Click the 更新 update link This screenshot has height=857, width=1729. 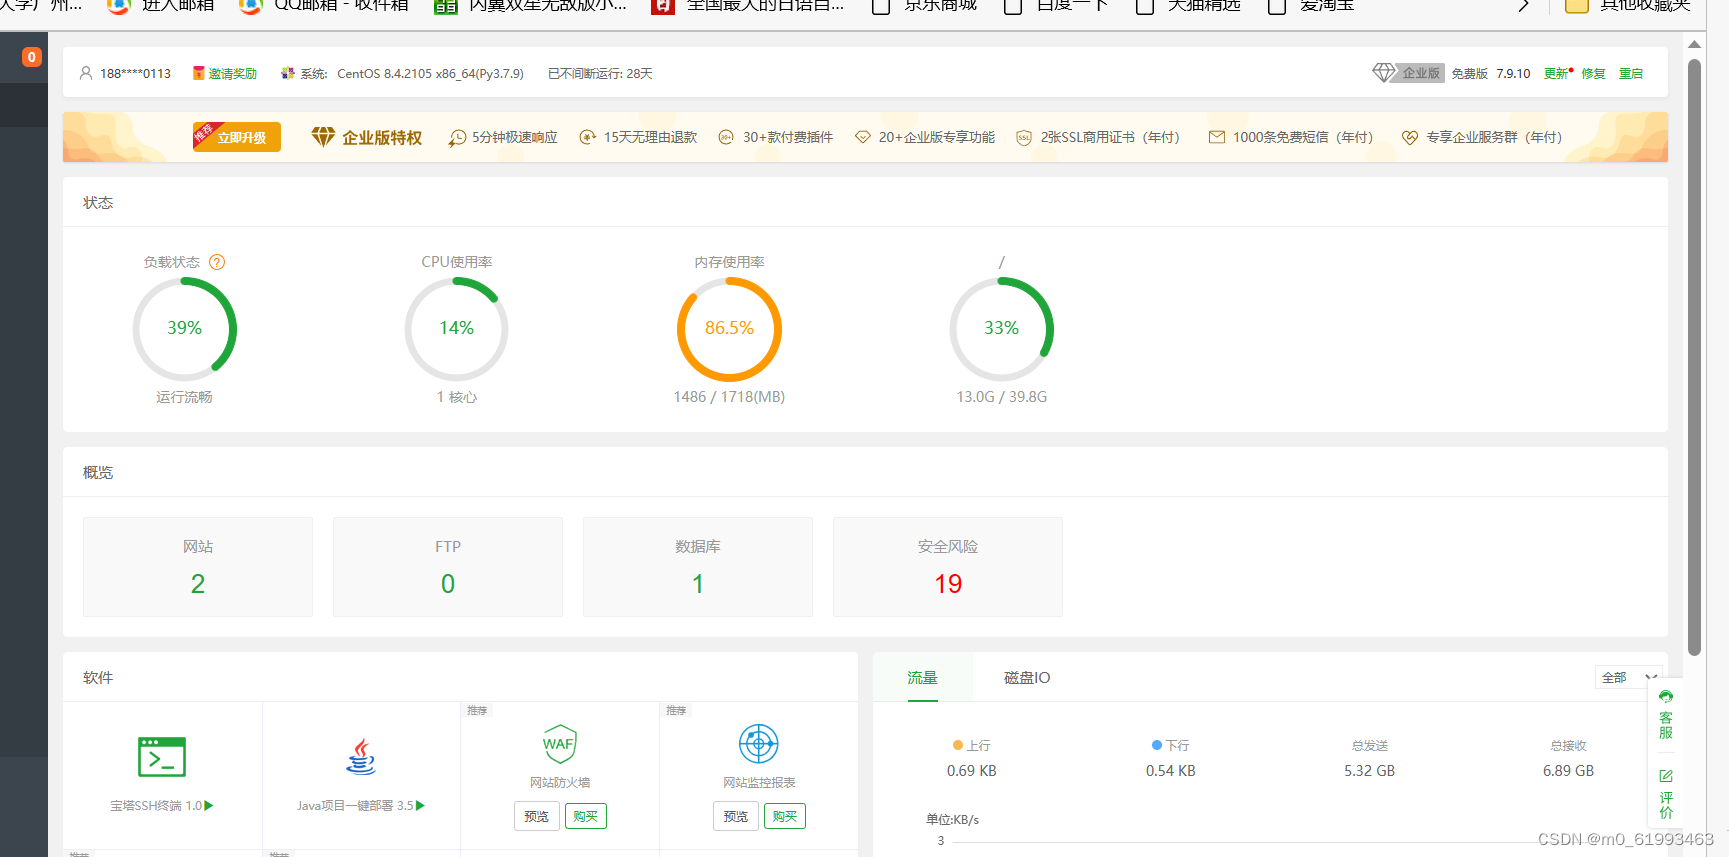(x=1558, y=74)
